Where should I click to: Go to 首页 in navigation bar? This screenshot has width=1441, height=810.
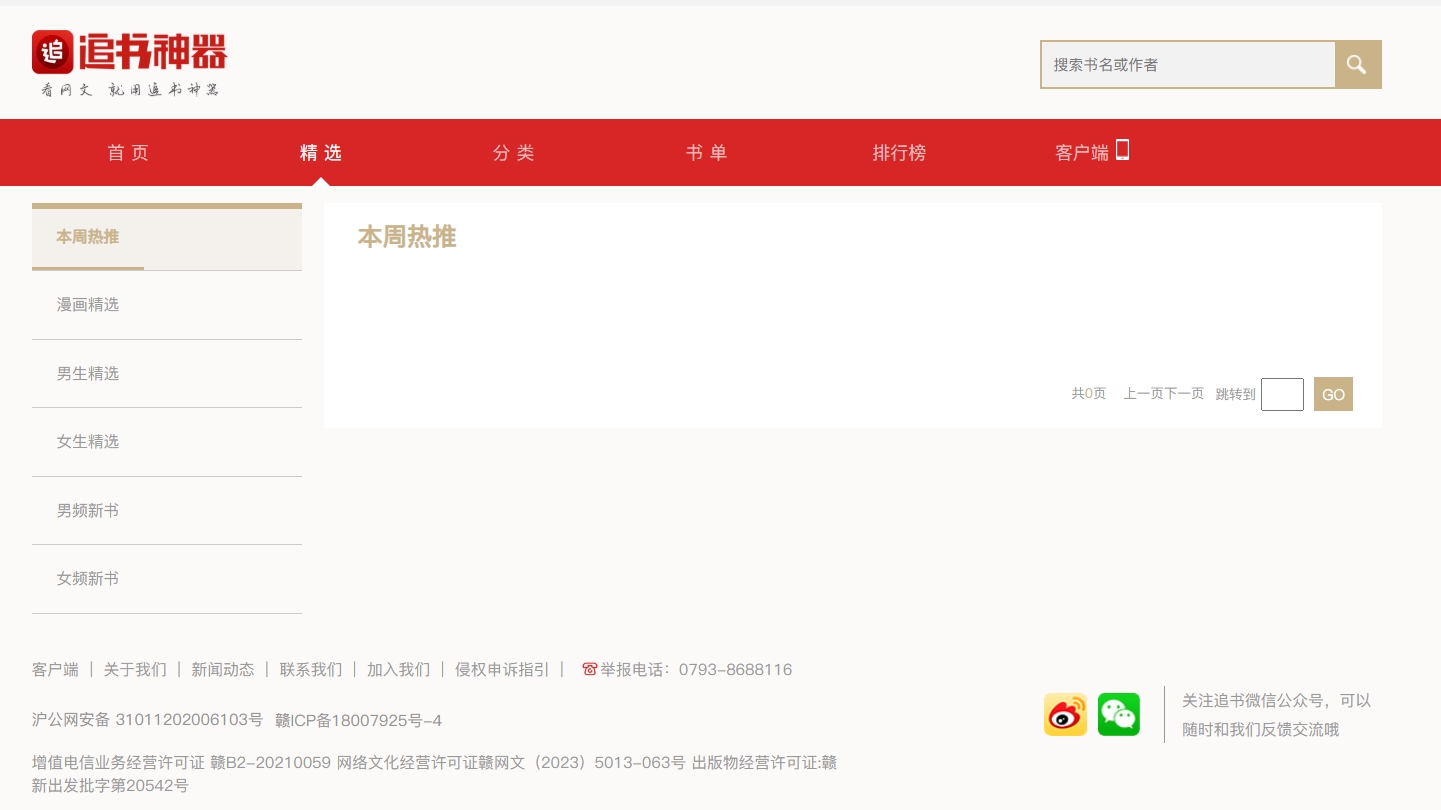128,153
